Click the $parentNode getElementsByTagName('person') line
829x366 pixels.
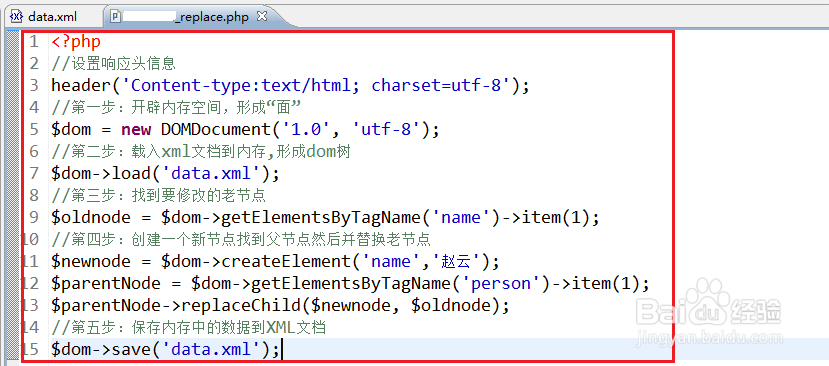(350, 283)
